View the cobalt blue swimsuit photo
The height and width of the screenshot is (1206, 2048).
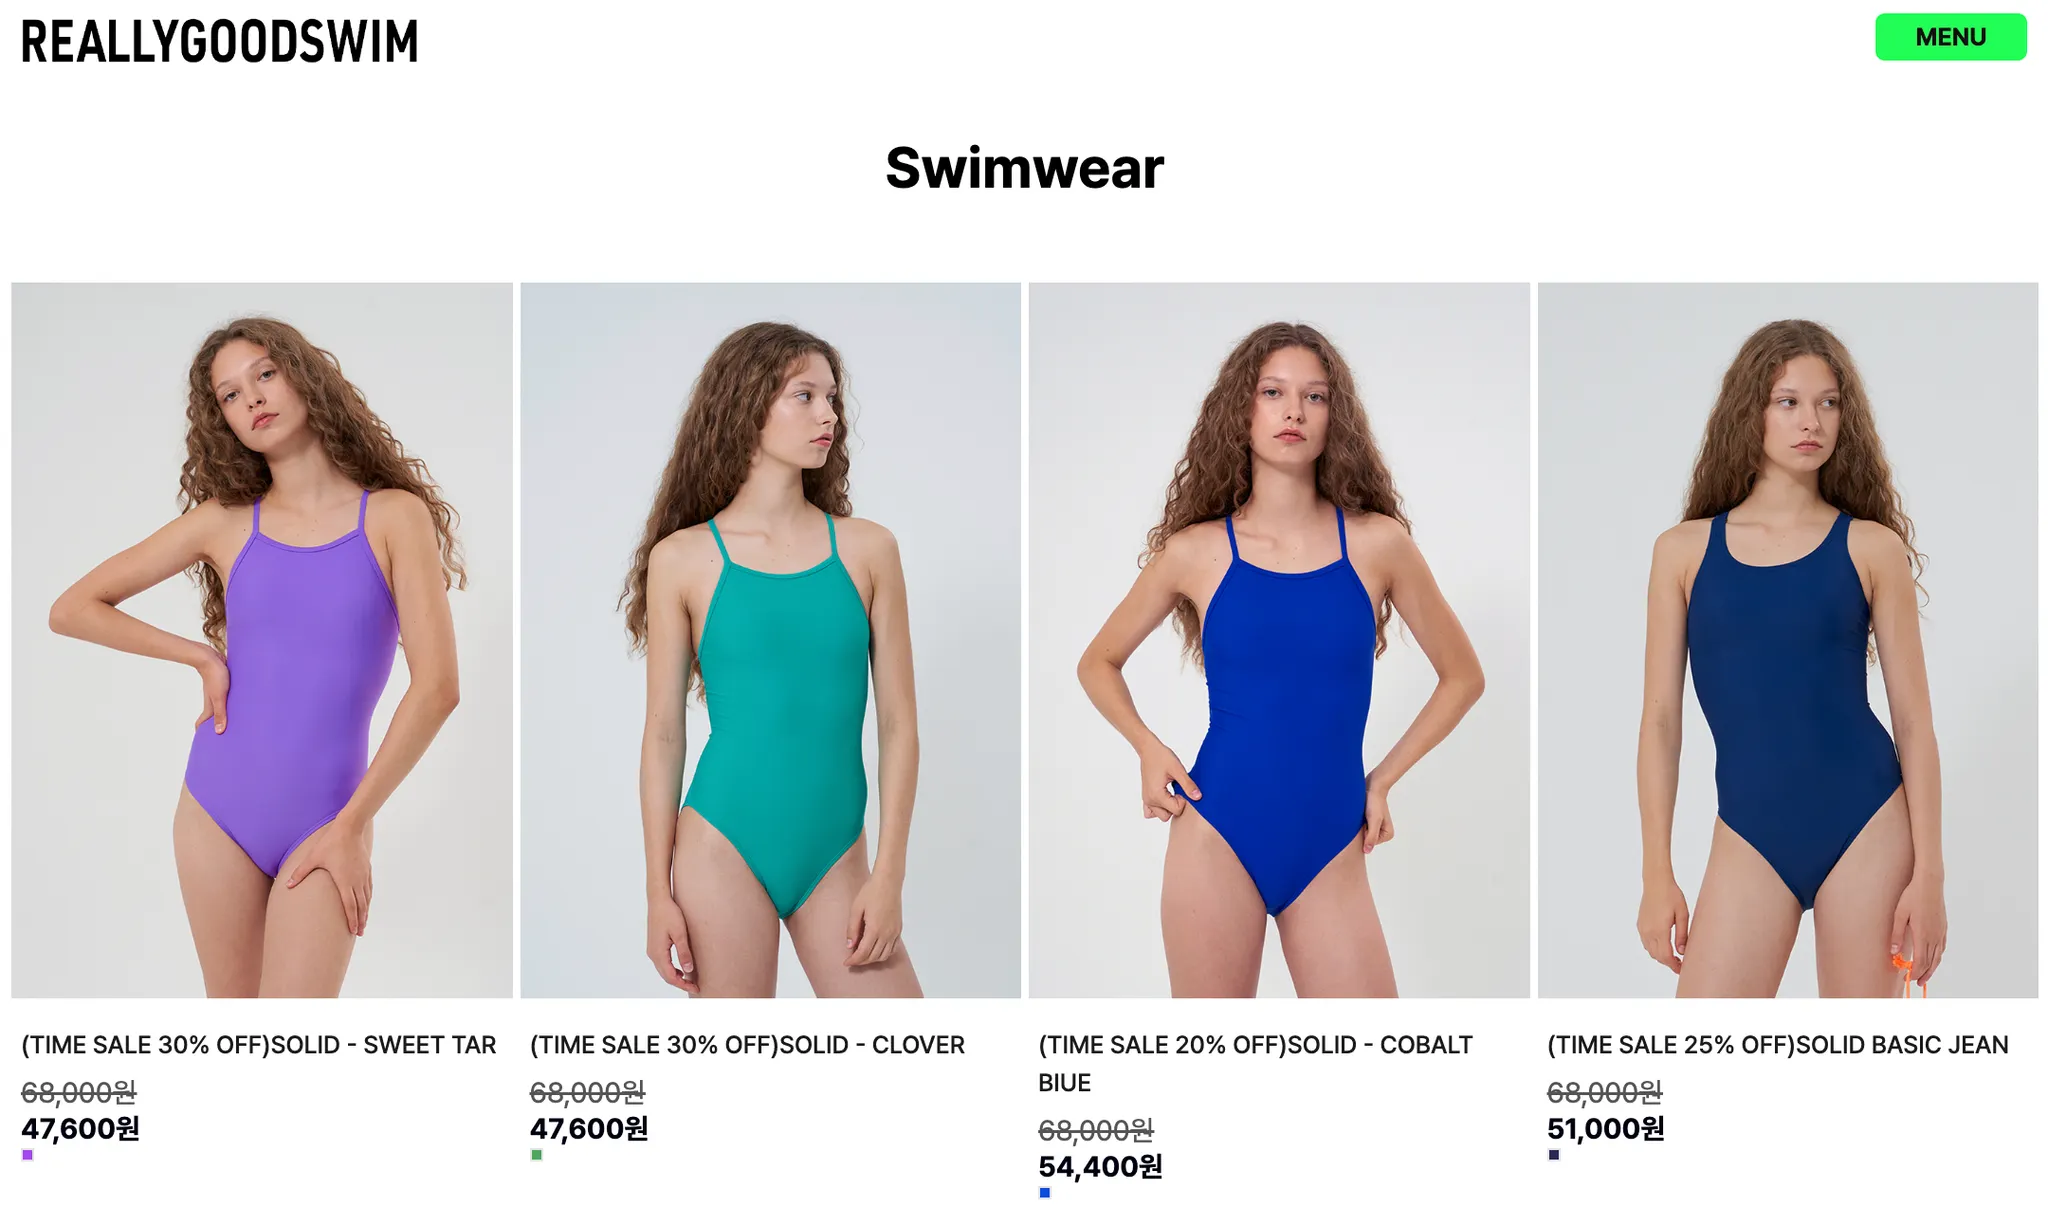[x=1279, y=640]
